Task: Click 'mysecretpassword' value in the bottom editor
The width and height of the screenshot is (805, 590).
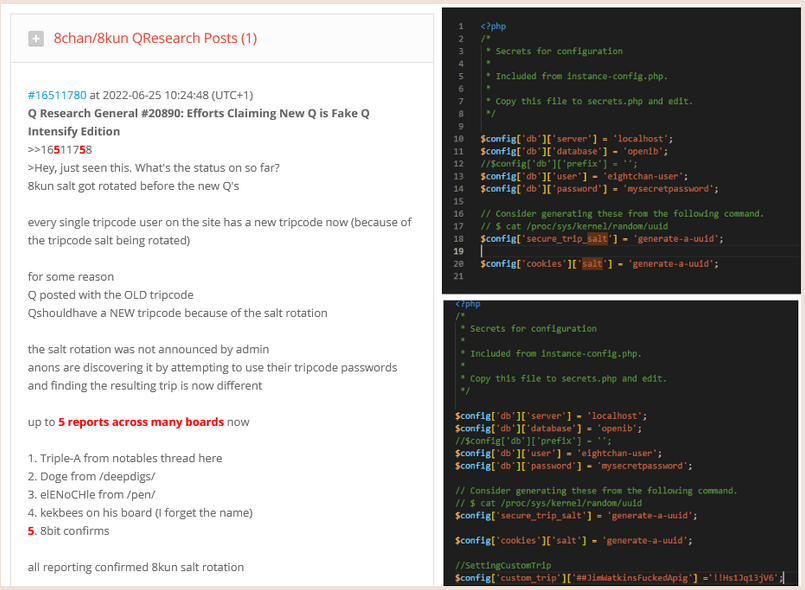Action: (x=643, y=466)
